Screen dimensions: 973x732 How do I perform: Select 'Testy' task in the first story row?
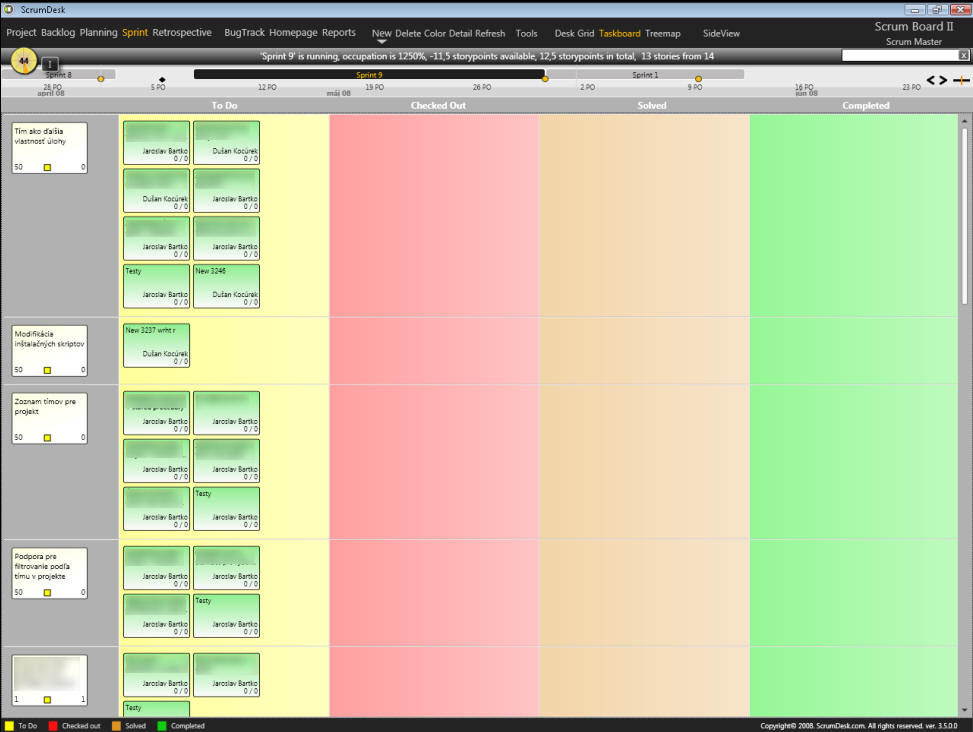pos(156,286)
